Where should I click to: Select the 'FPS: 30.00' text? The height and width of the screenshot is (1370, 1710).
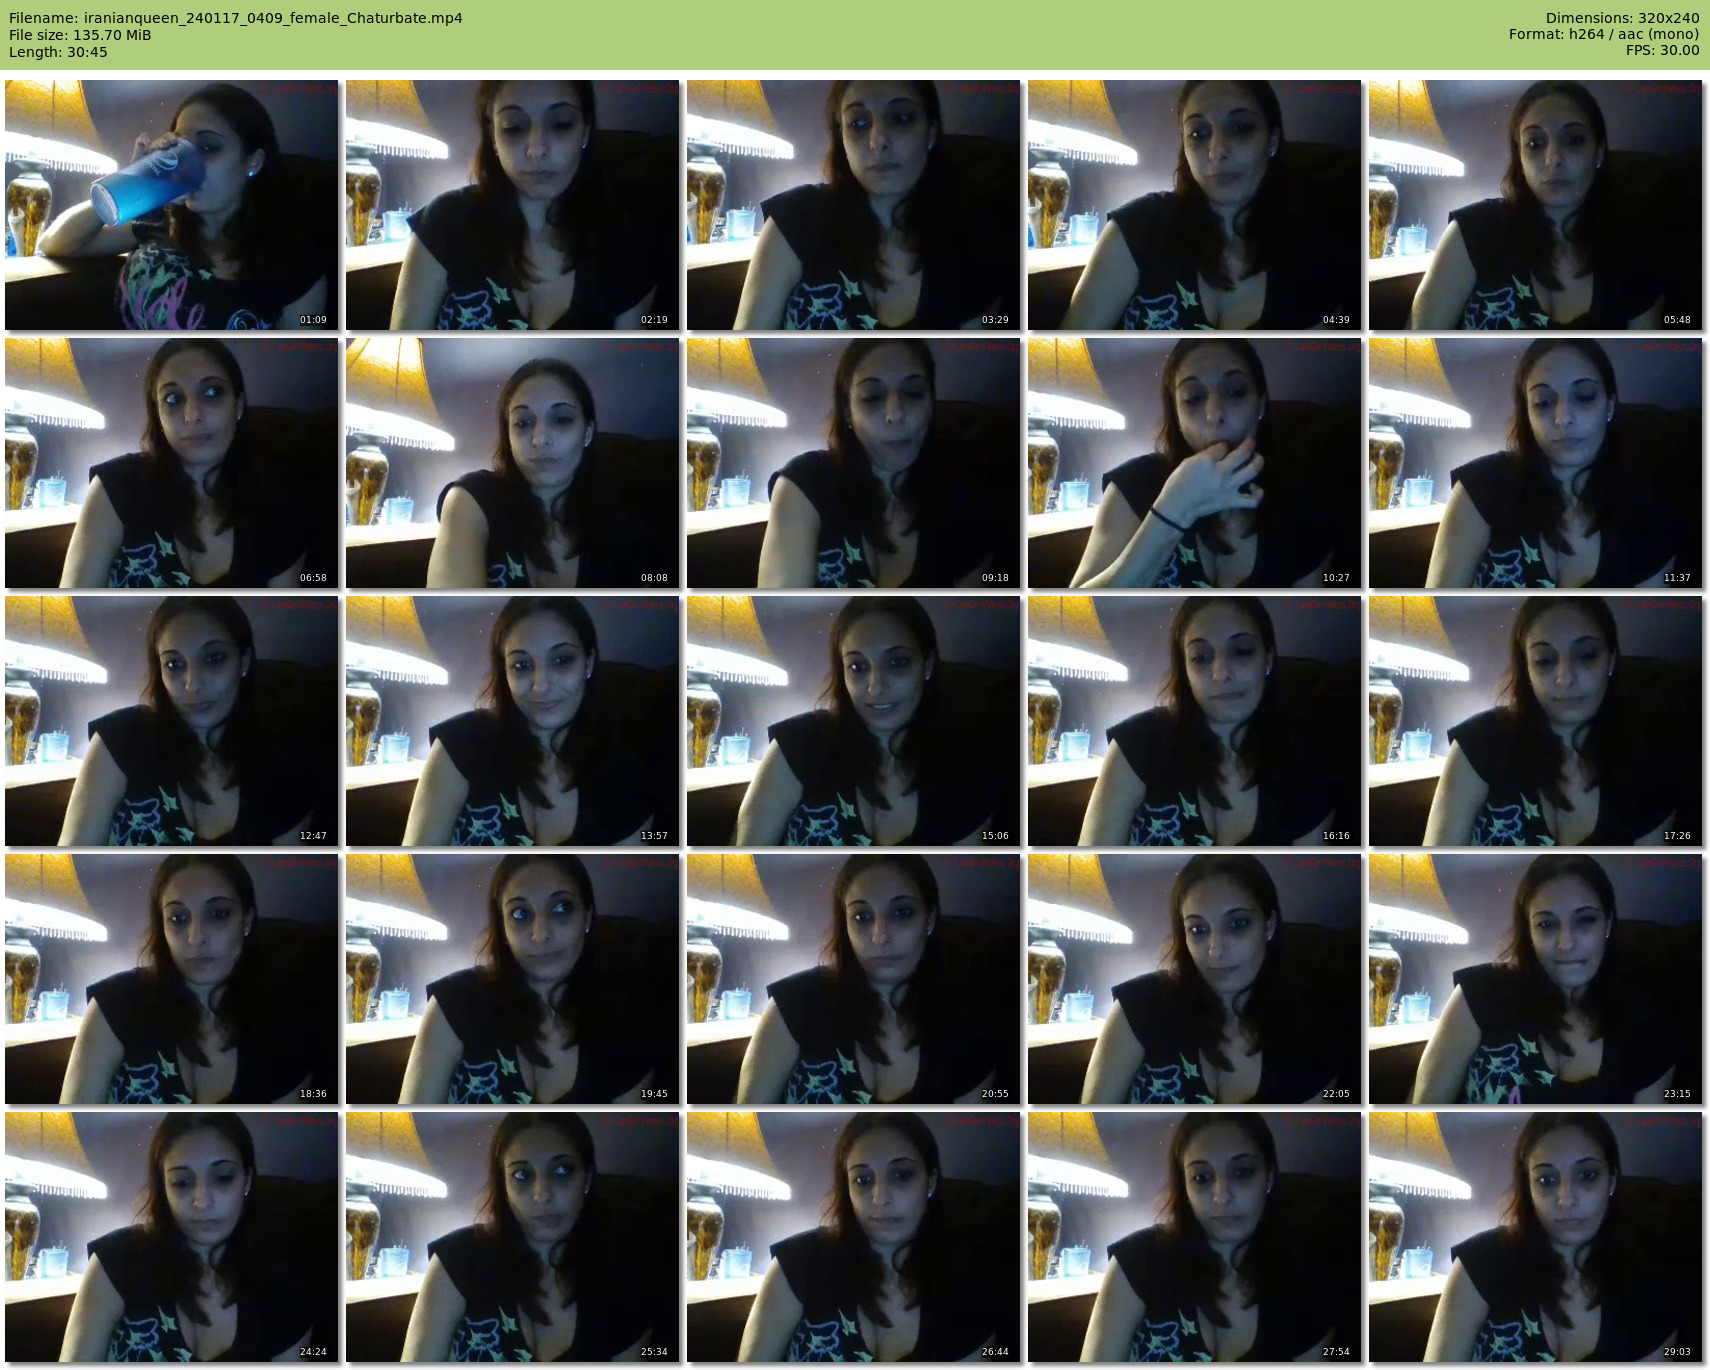pyautogui.click(x=1663, y=50)
